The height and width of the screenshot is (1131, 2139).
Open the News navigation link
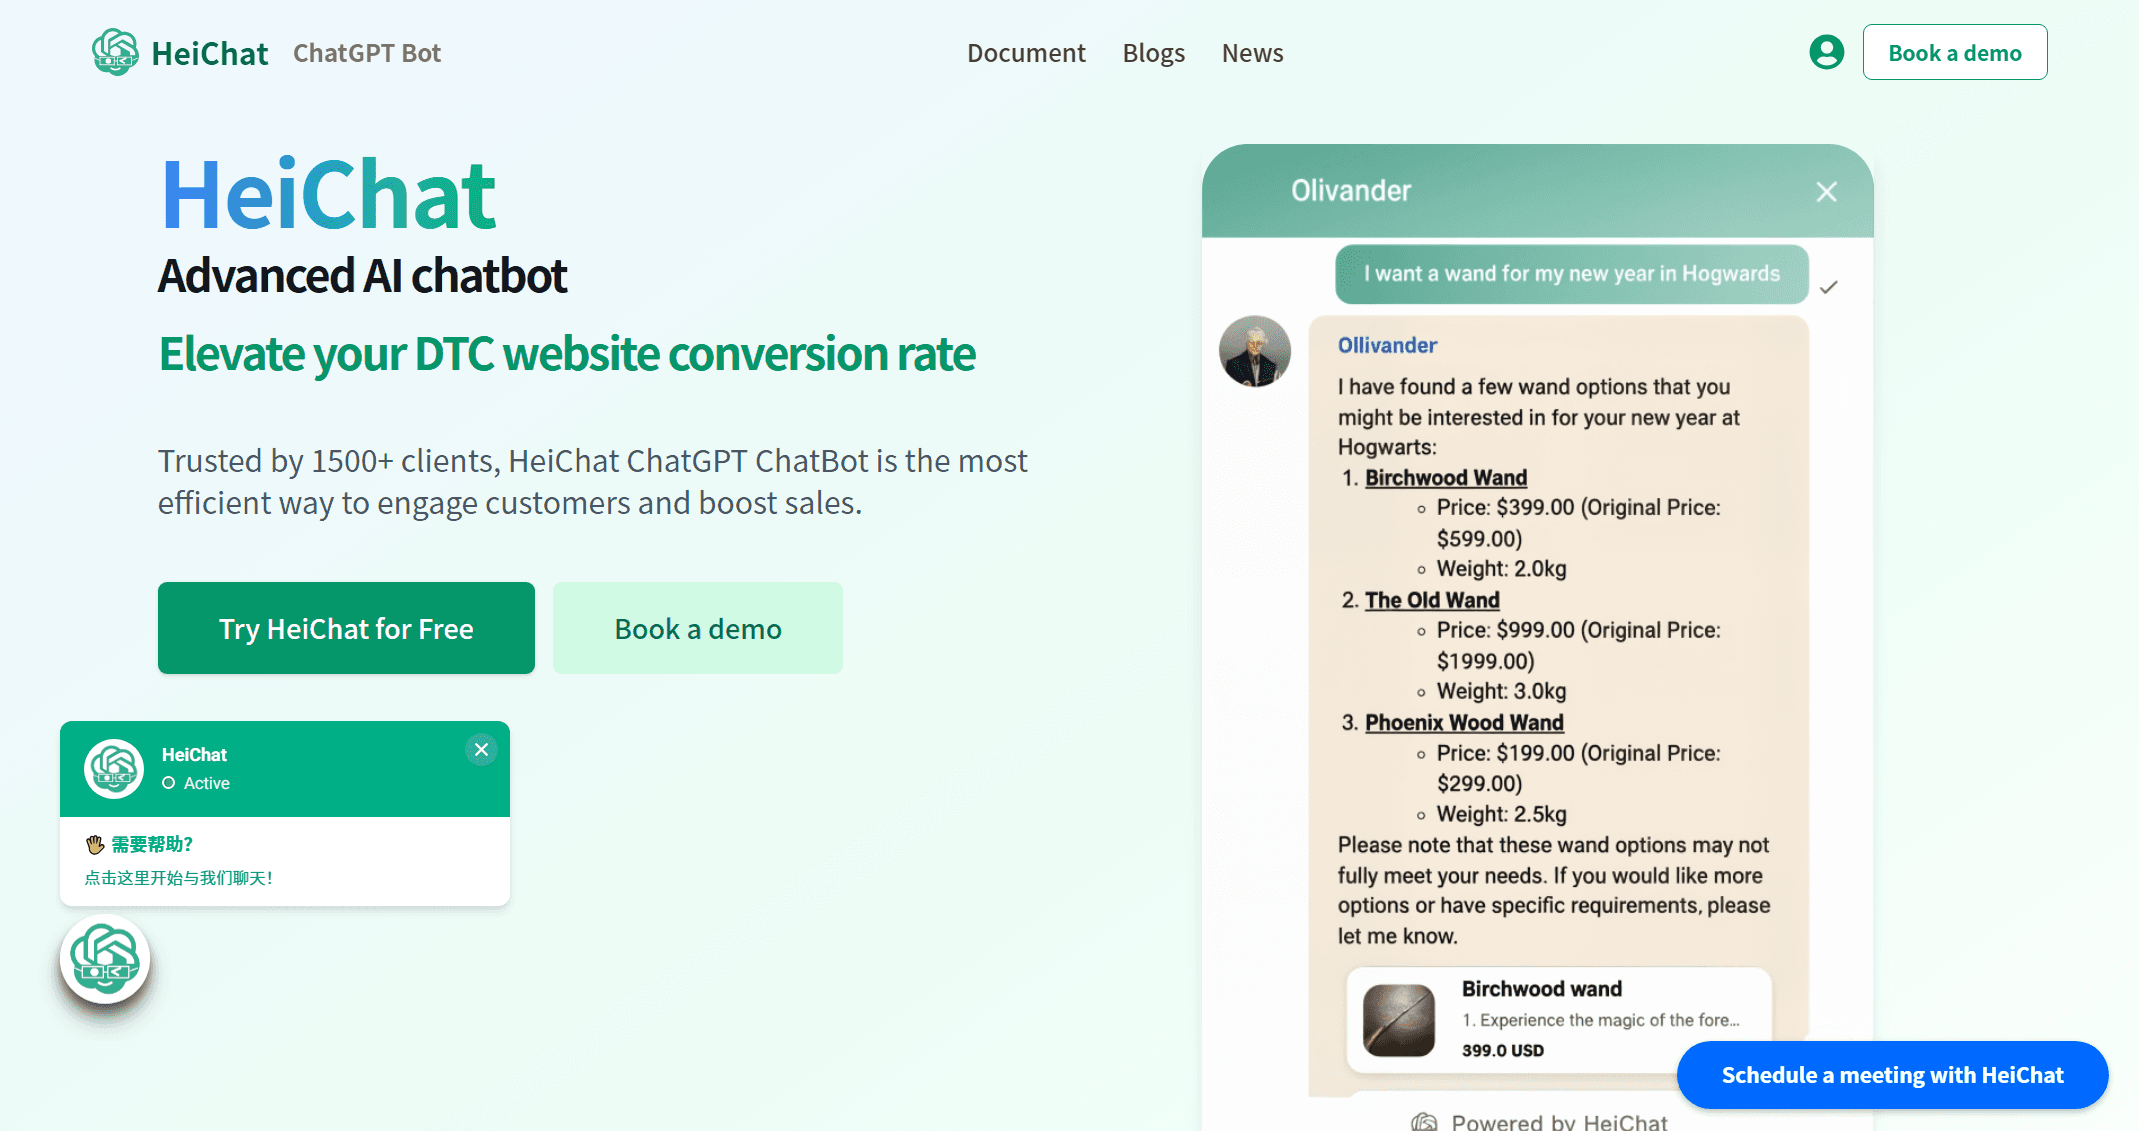(x=1252, y=53)
